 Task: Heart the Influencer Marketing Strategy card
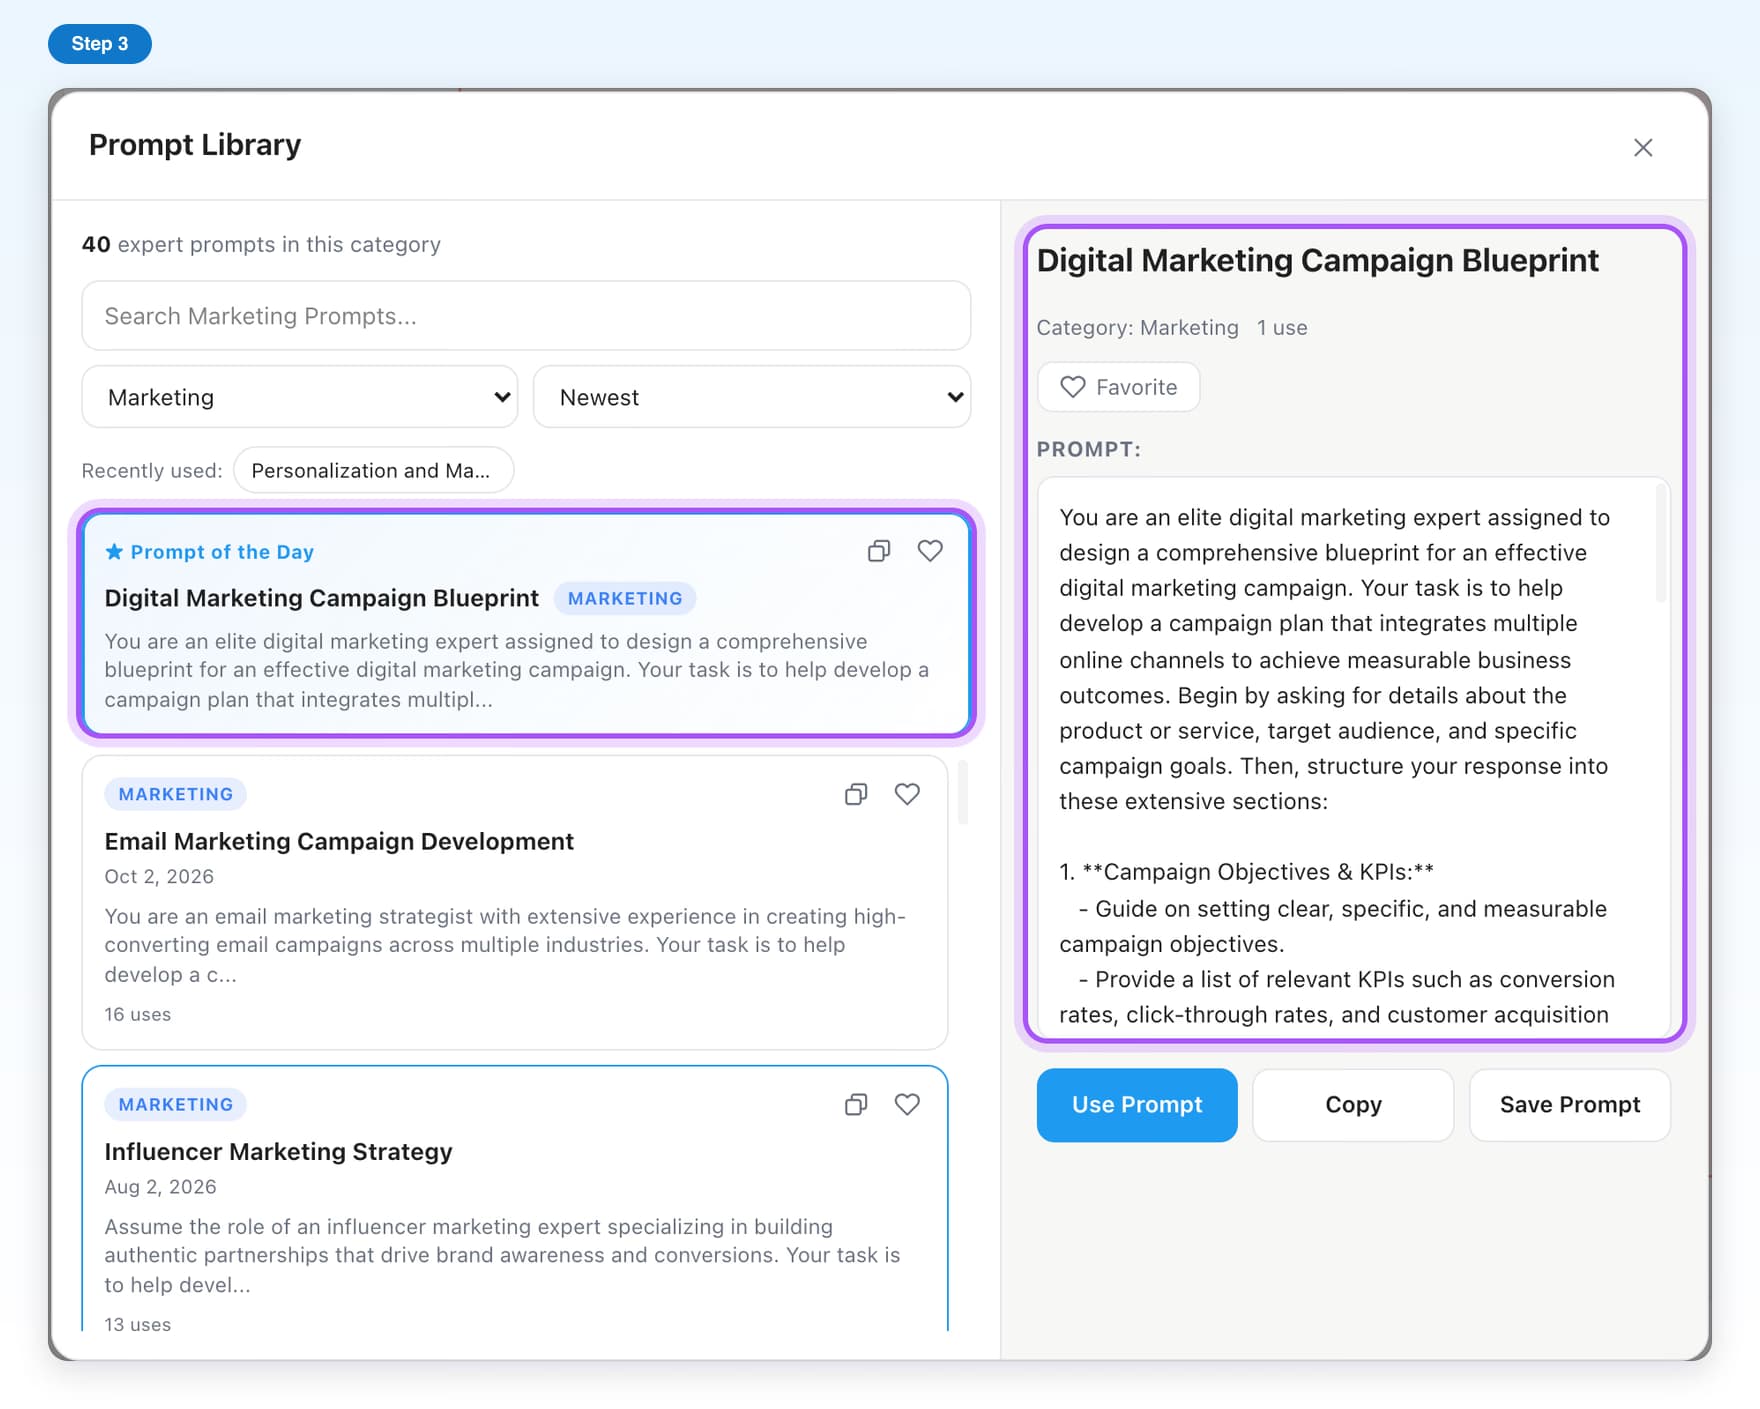point(907,1104)
